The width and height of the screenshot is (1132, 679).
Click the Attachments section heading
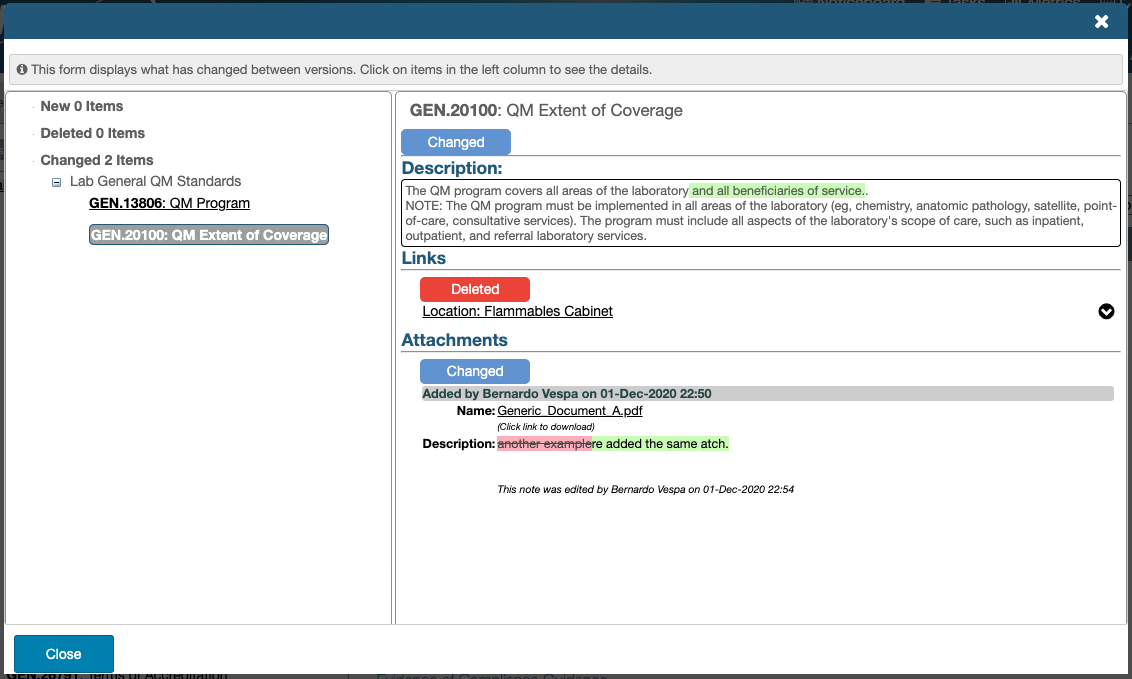pyautogui.click(x=454, y=340)
